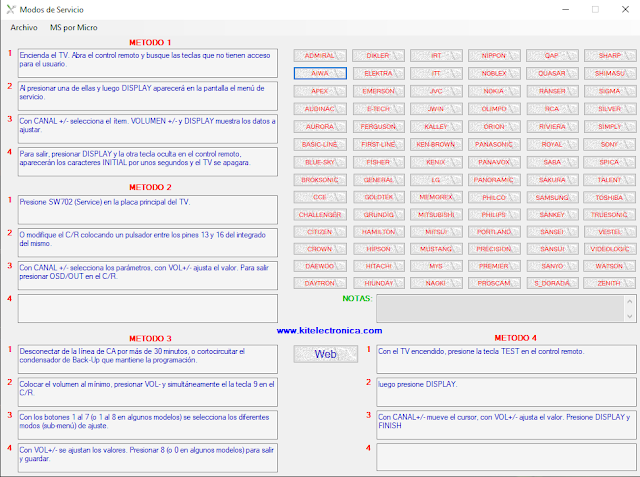Click the NOTAS scrollbar up arrow
This screenshot has height=477, width=640.
630,301
